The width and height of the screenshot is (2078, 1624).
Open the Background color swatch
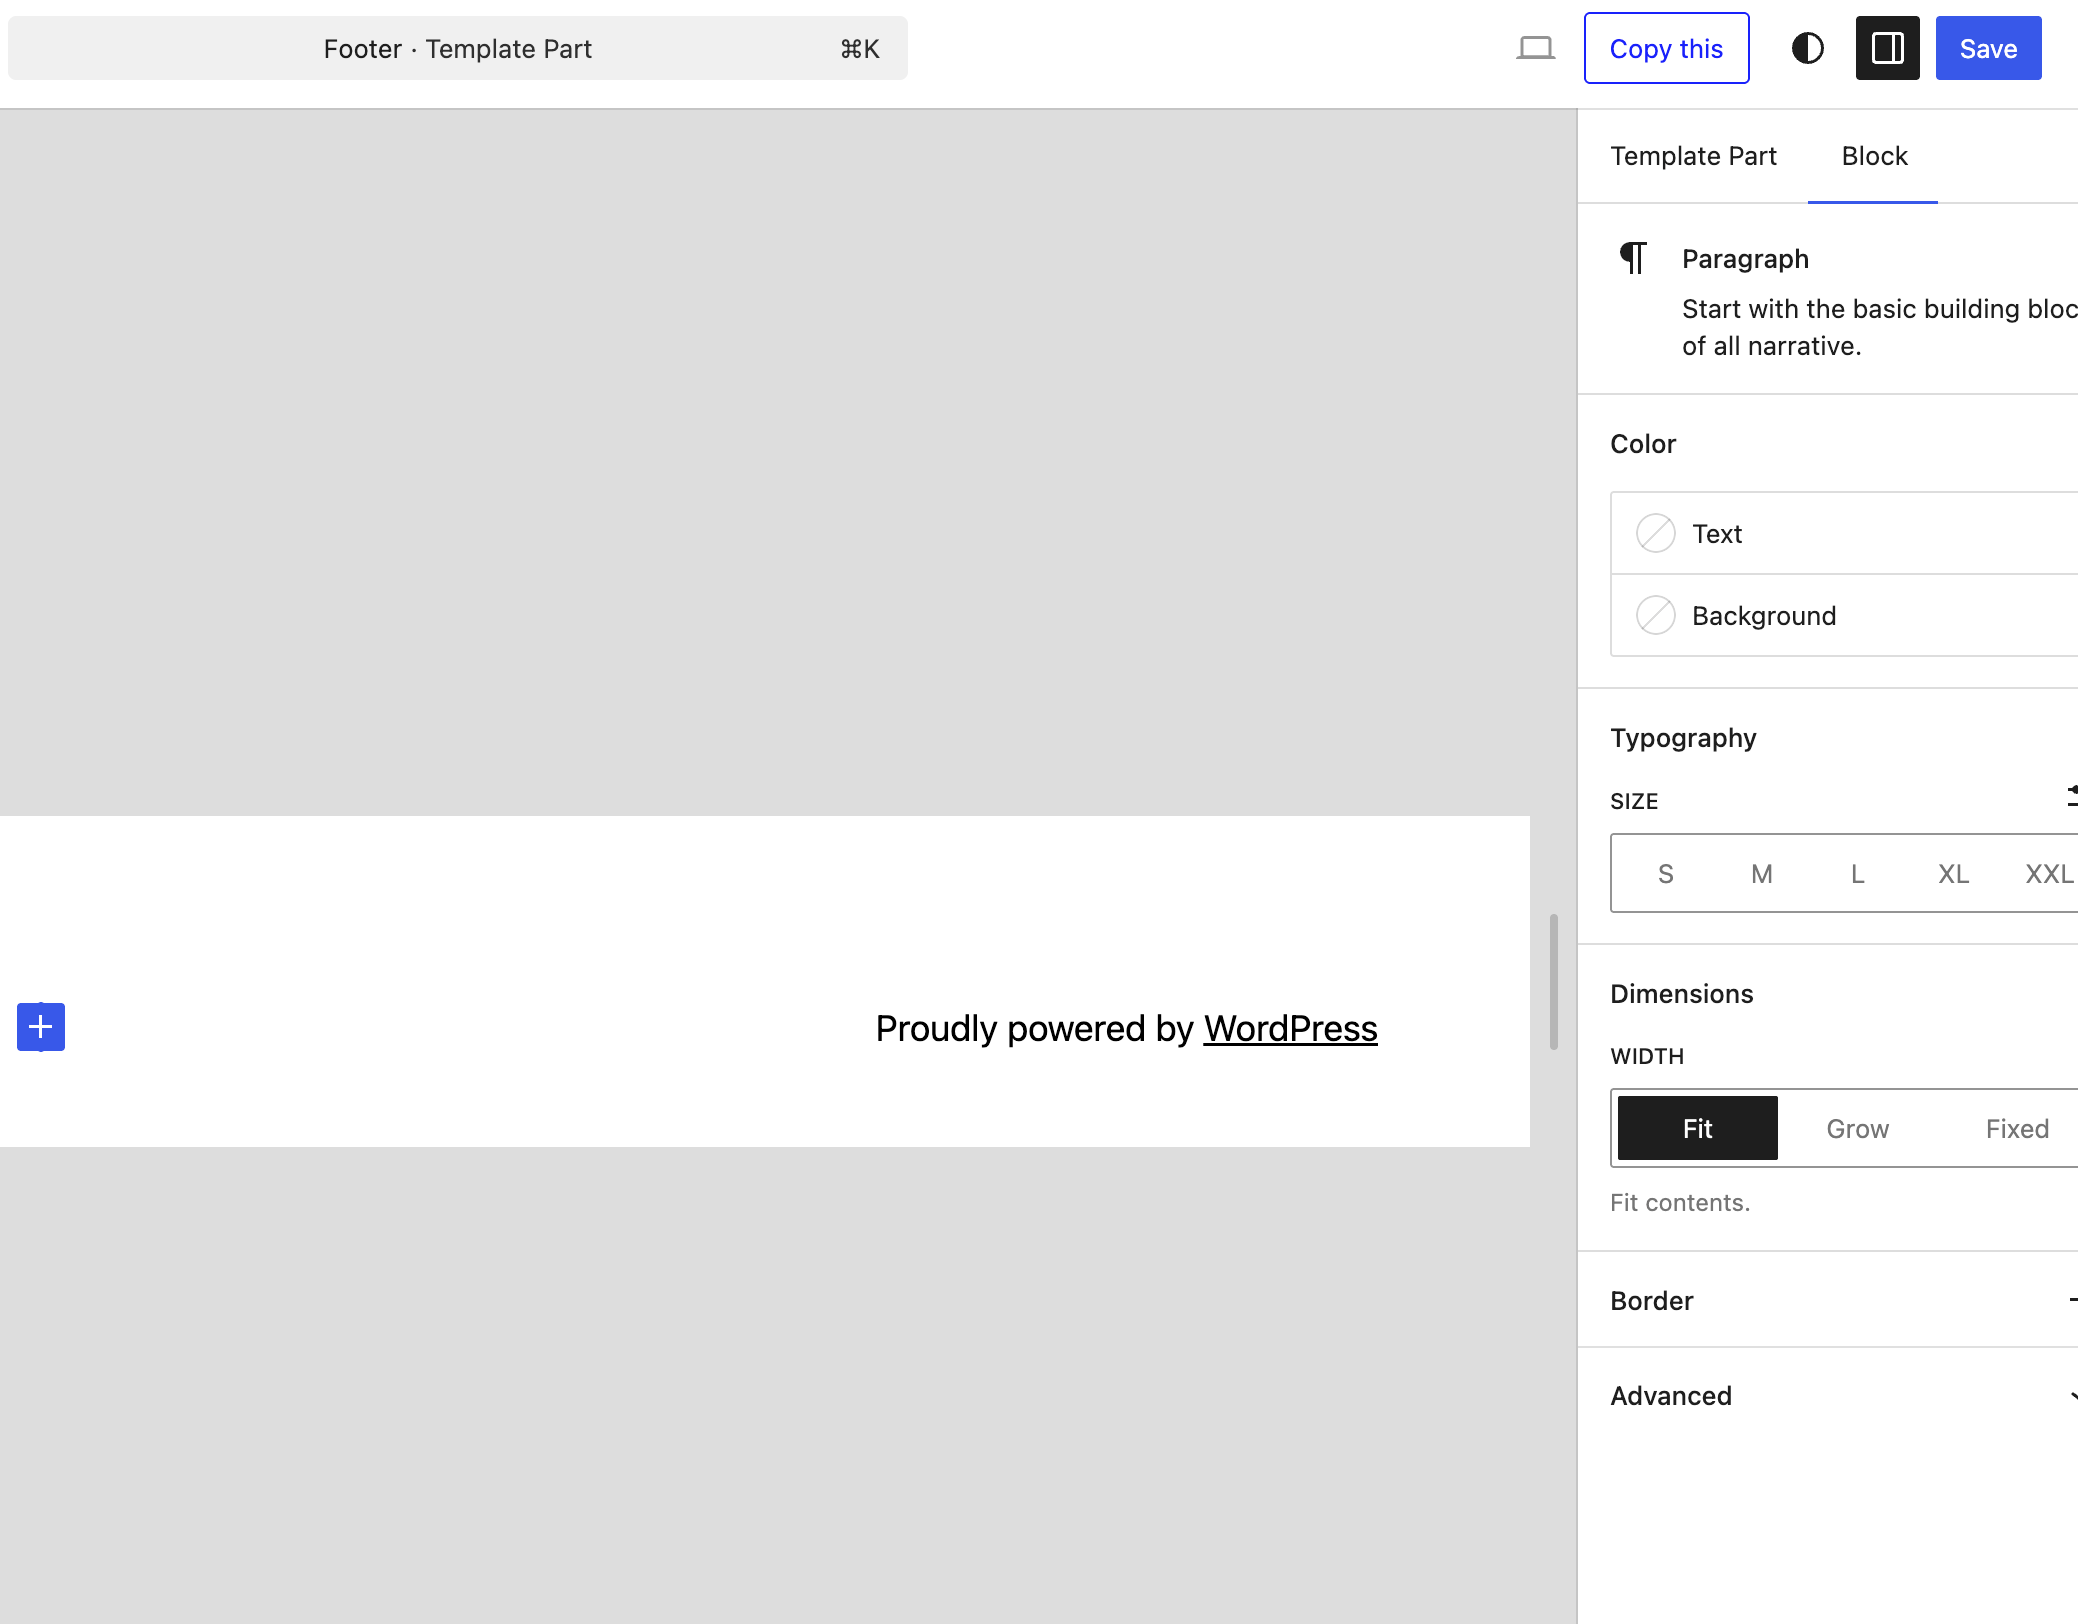pos(1655,615)
